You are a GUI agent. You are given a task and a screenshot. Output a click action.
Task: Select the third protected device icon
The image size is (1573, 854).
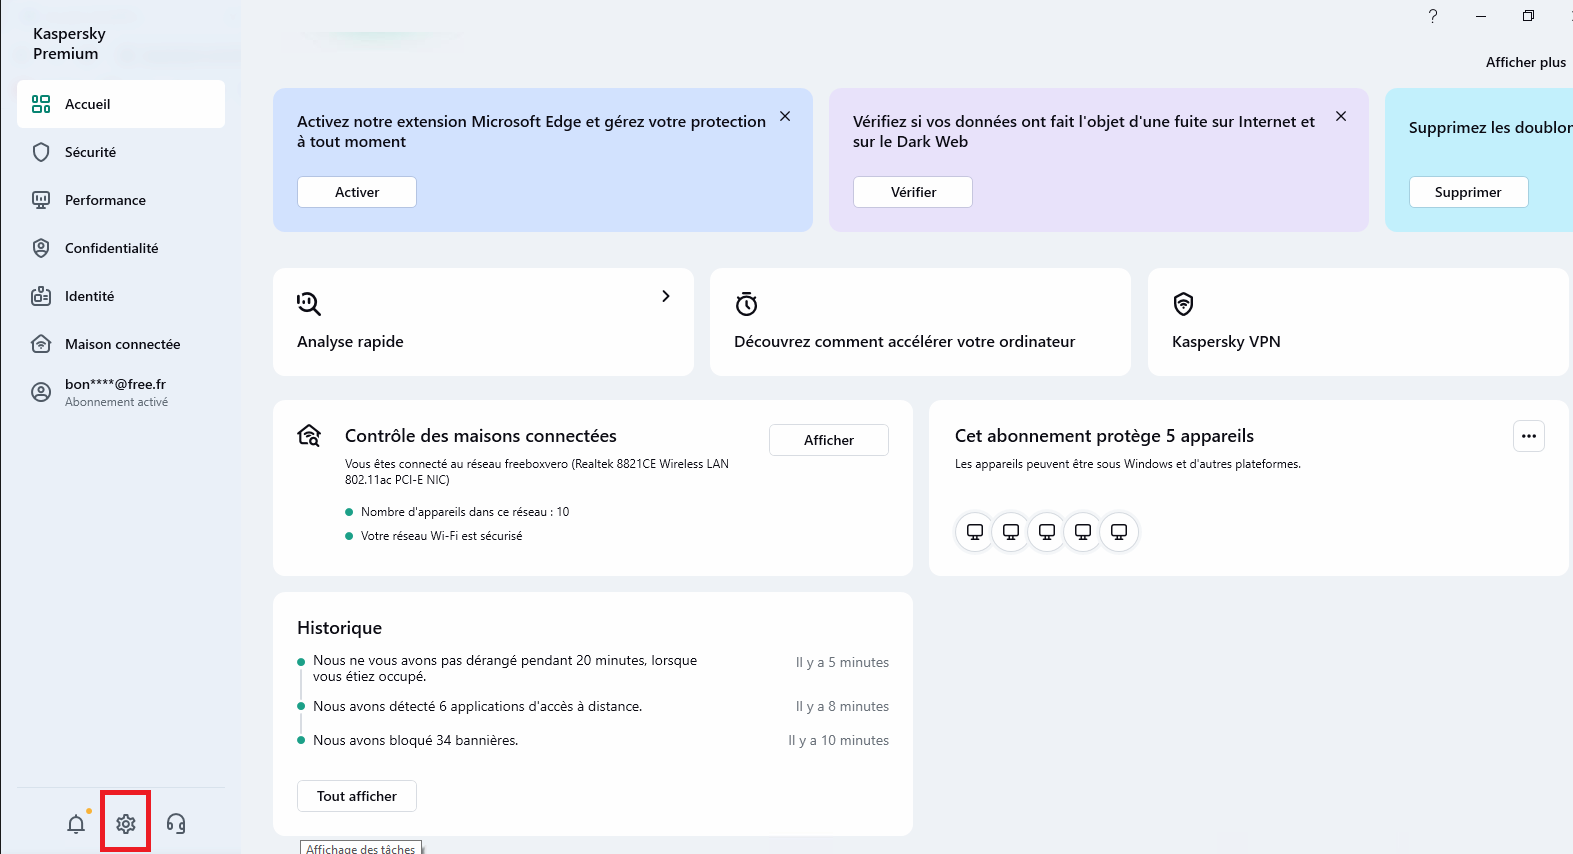[x=1047, y=532]
